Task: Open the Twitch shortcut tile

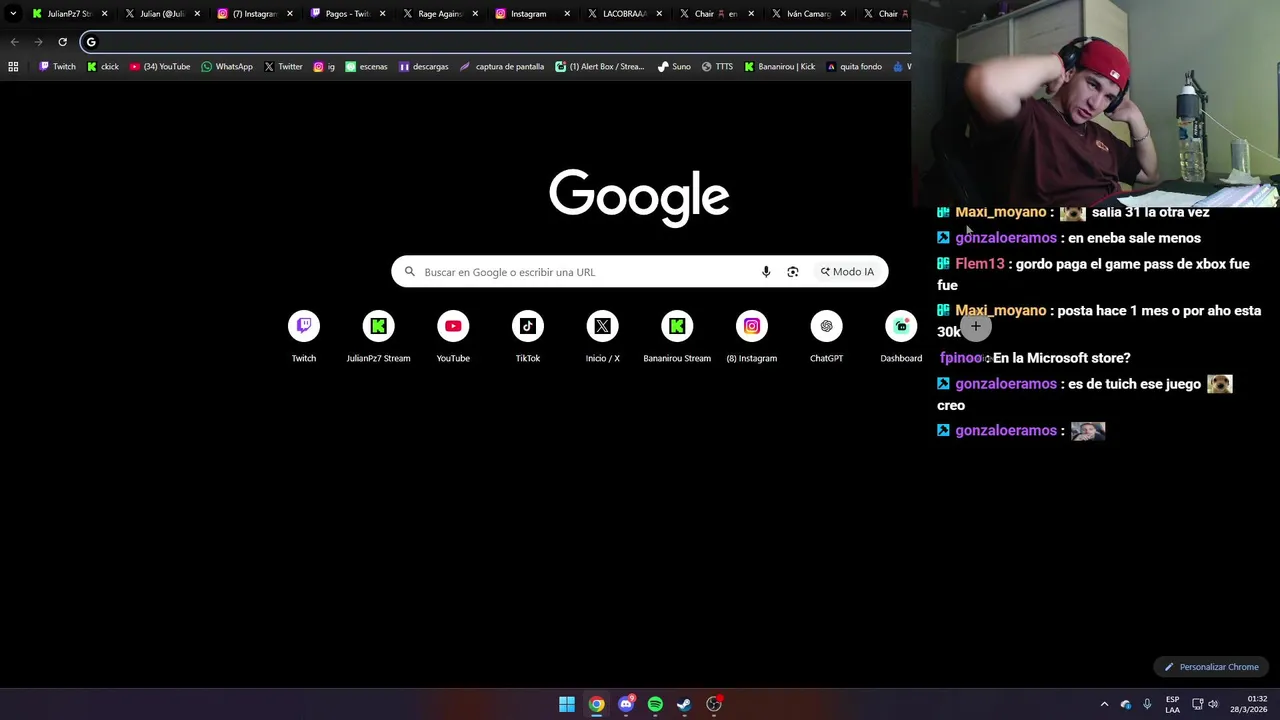Action: click(x=304, y=337)
